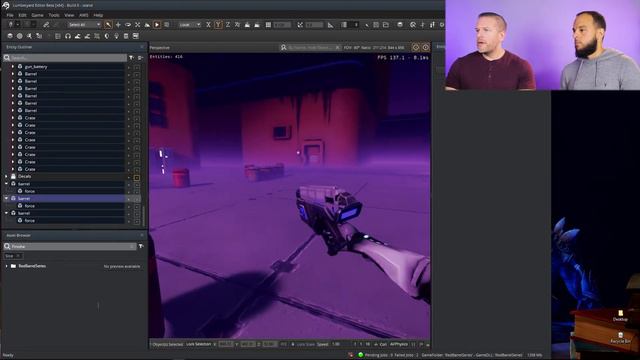
Task: Click the light bulb toolbar icon
Action: click(116, 36)
